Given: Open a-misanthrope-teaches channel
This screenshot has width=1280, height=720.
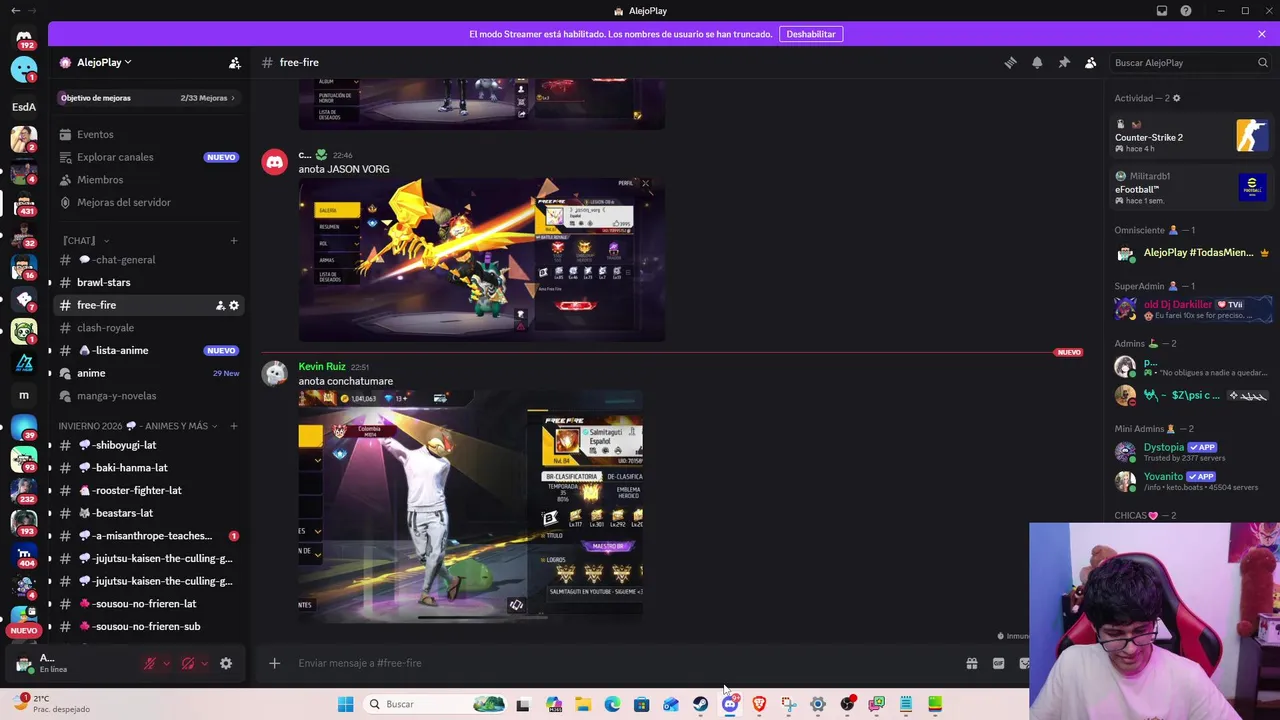Looking at the screenshot, I should [x=148, y=536].
